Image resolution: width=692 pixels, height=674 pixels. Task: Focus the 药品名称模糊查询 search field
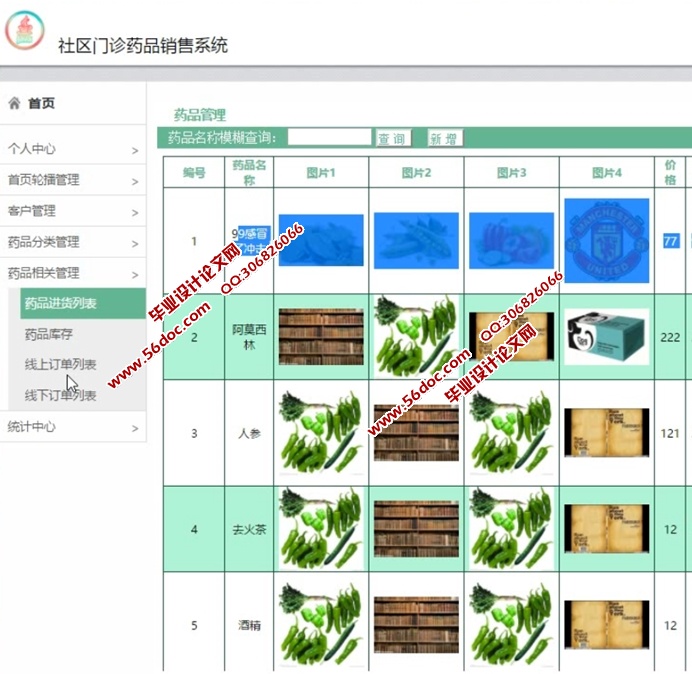pyautogui.click(x=329, y=137)
